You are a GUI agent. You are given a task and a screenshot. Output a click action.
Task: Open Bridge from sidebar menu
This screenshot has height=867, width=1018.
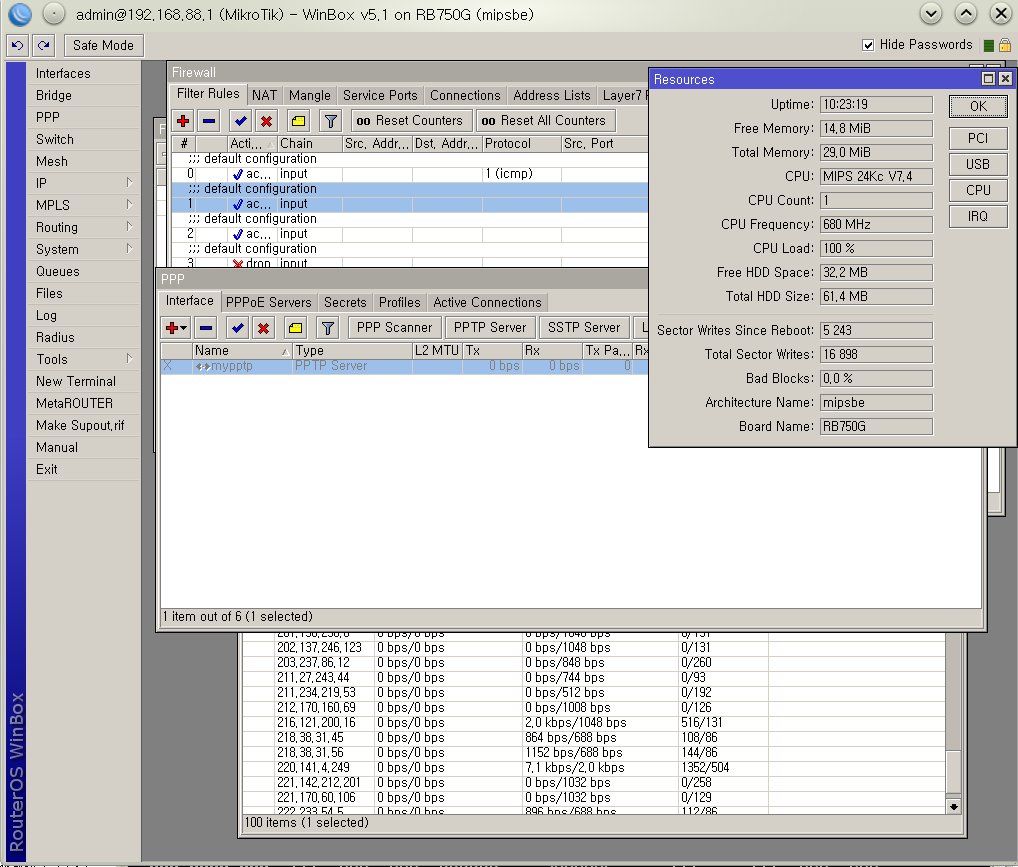83,95
